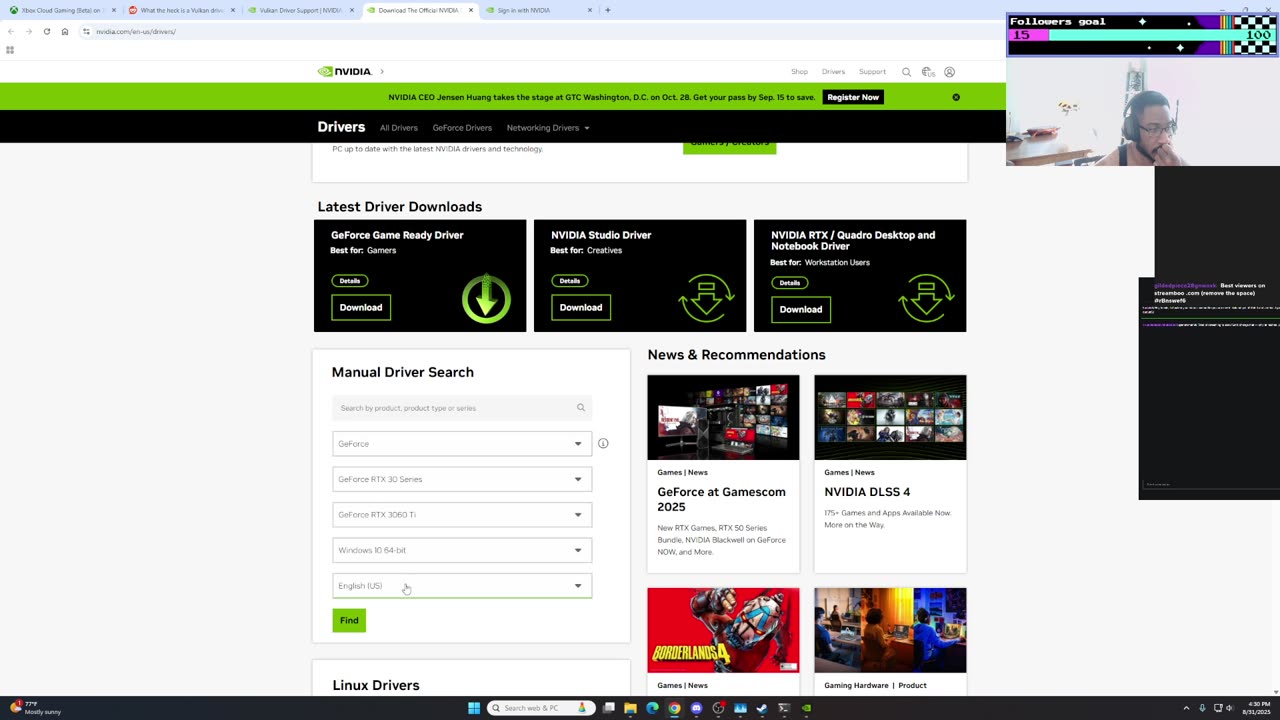The height and width of the screenshot is (720, 1280).
Task: Switch to Chrome in taskbar
Action: (674, 708)
